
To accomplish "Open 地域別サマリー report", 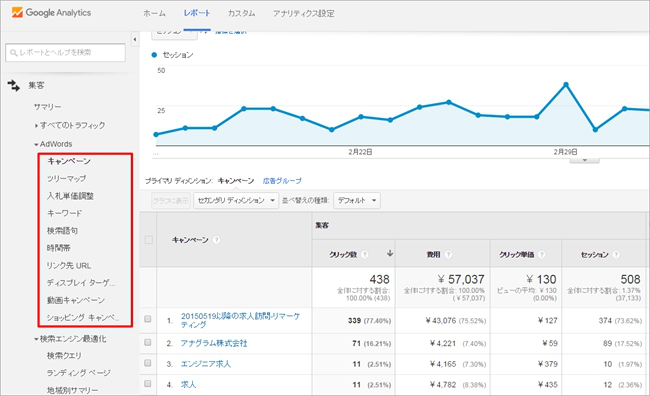I will 73,390.
